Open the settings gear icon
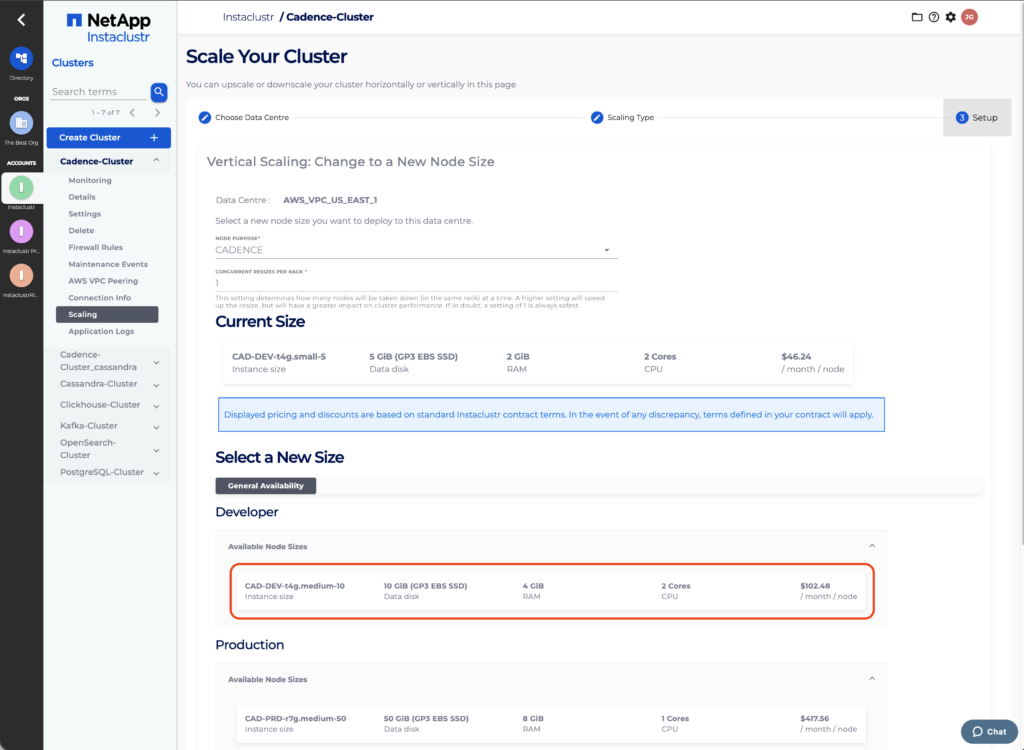 pyautogui.click(x=950, y=17)
